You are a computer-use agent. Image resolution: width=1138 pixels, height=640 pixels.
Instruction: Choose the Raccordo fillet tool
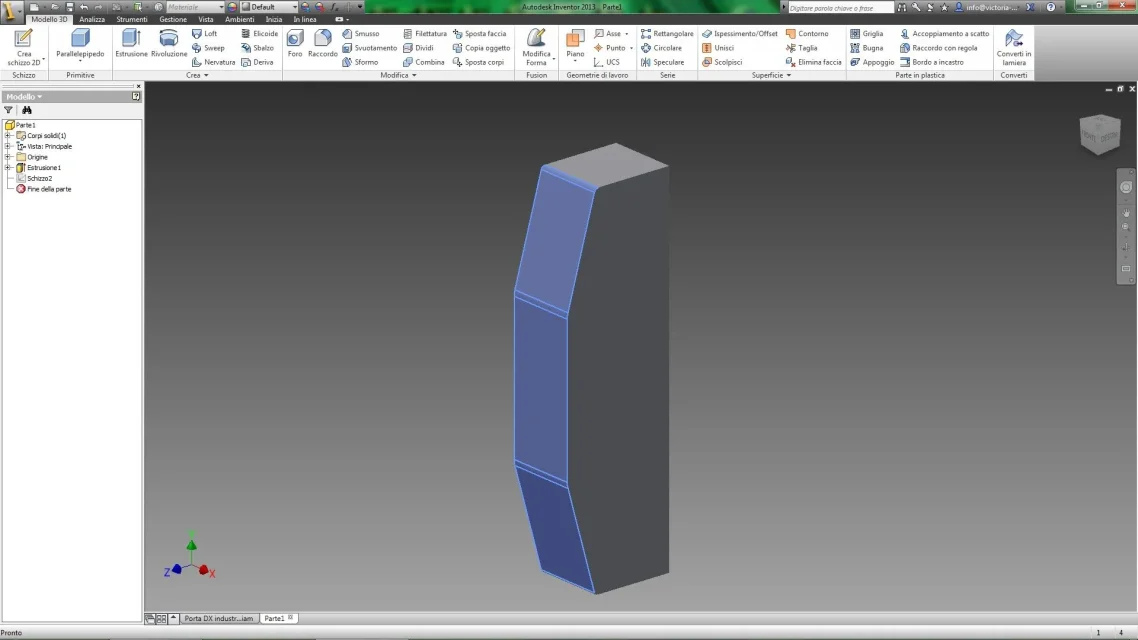pos(322,44)
